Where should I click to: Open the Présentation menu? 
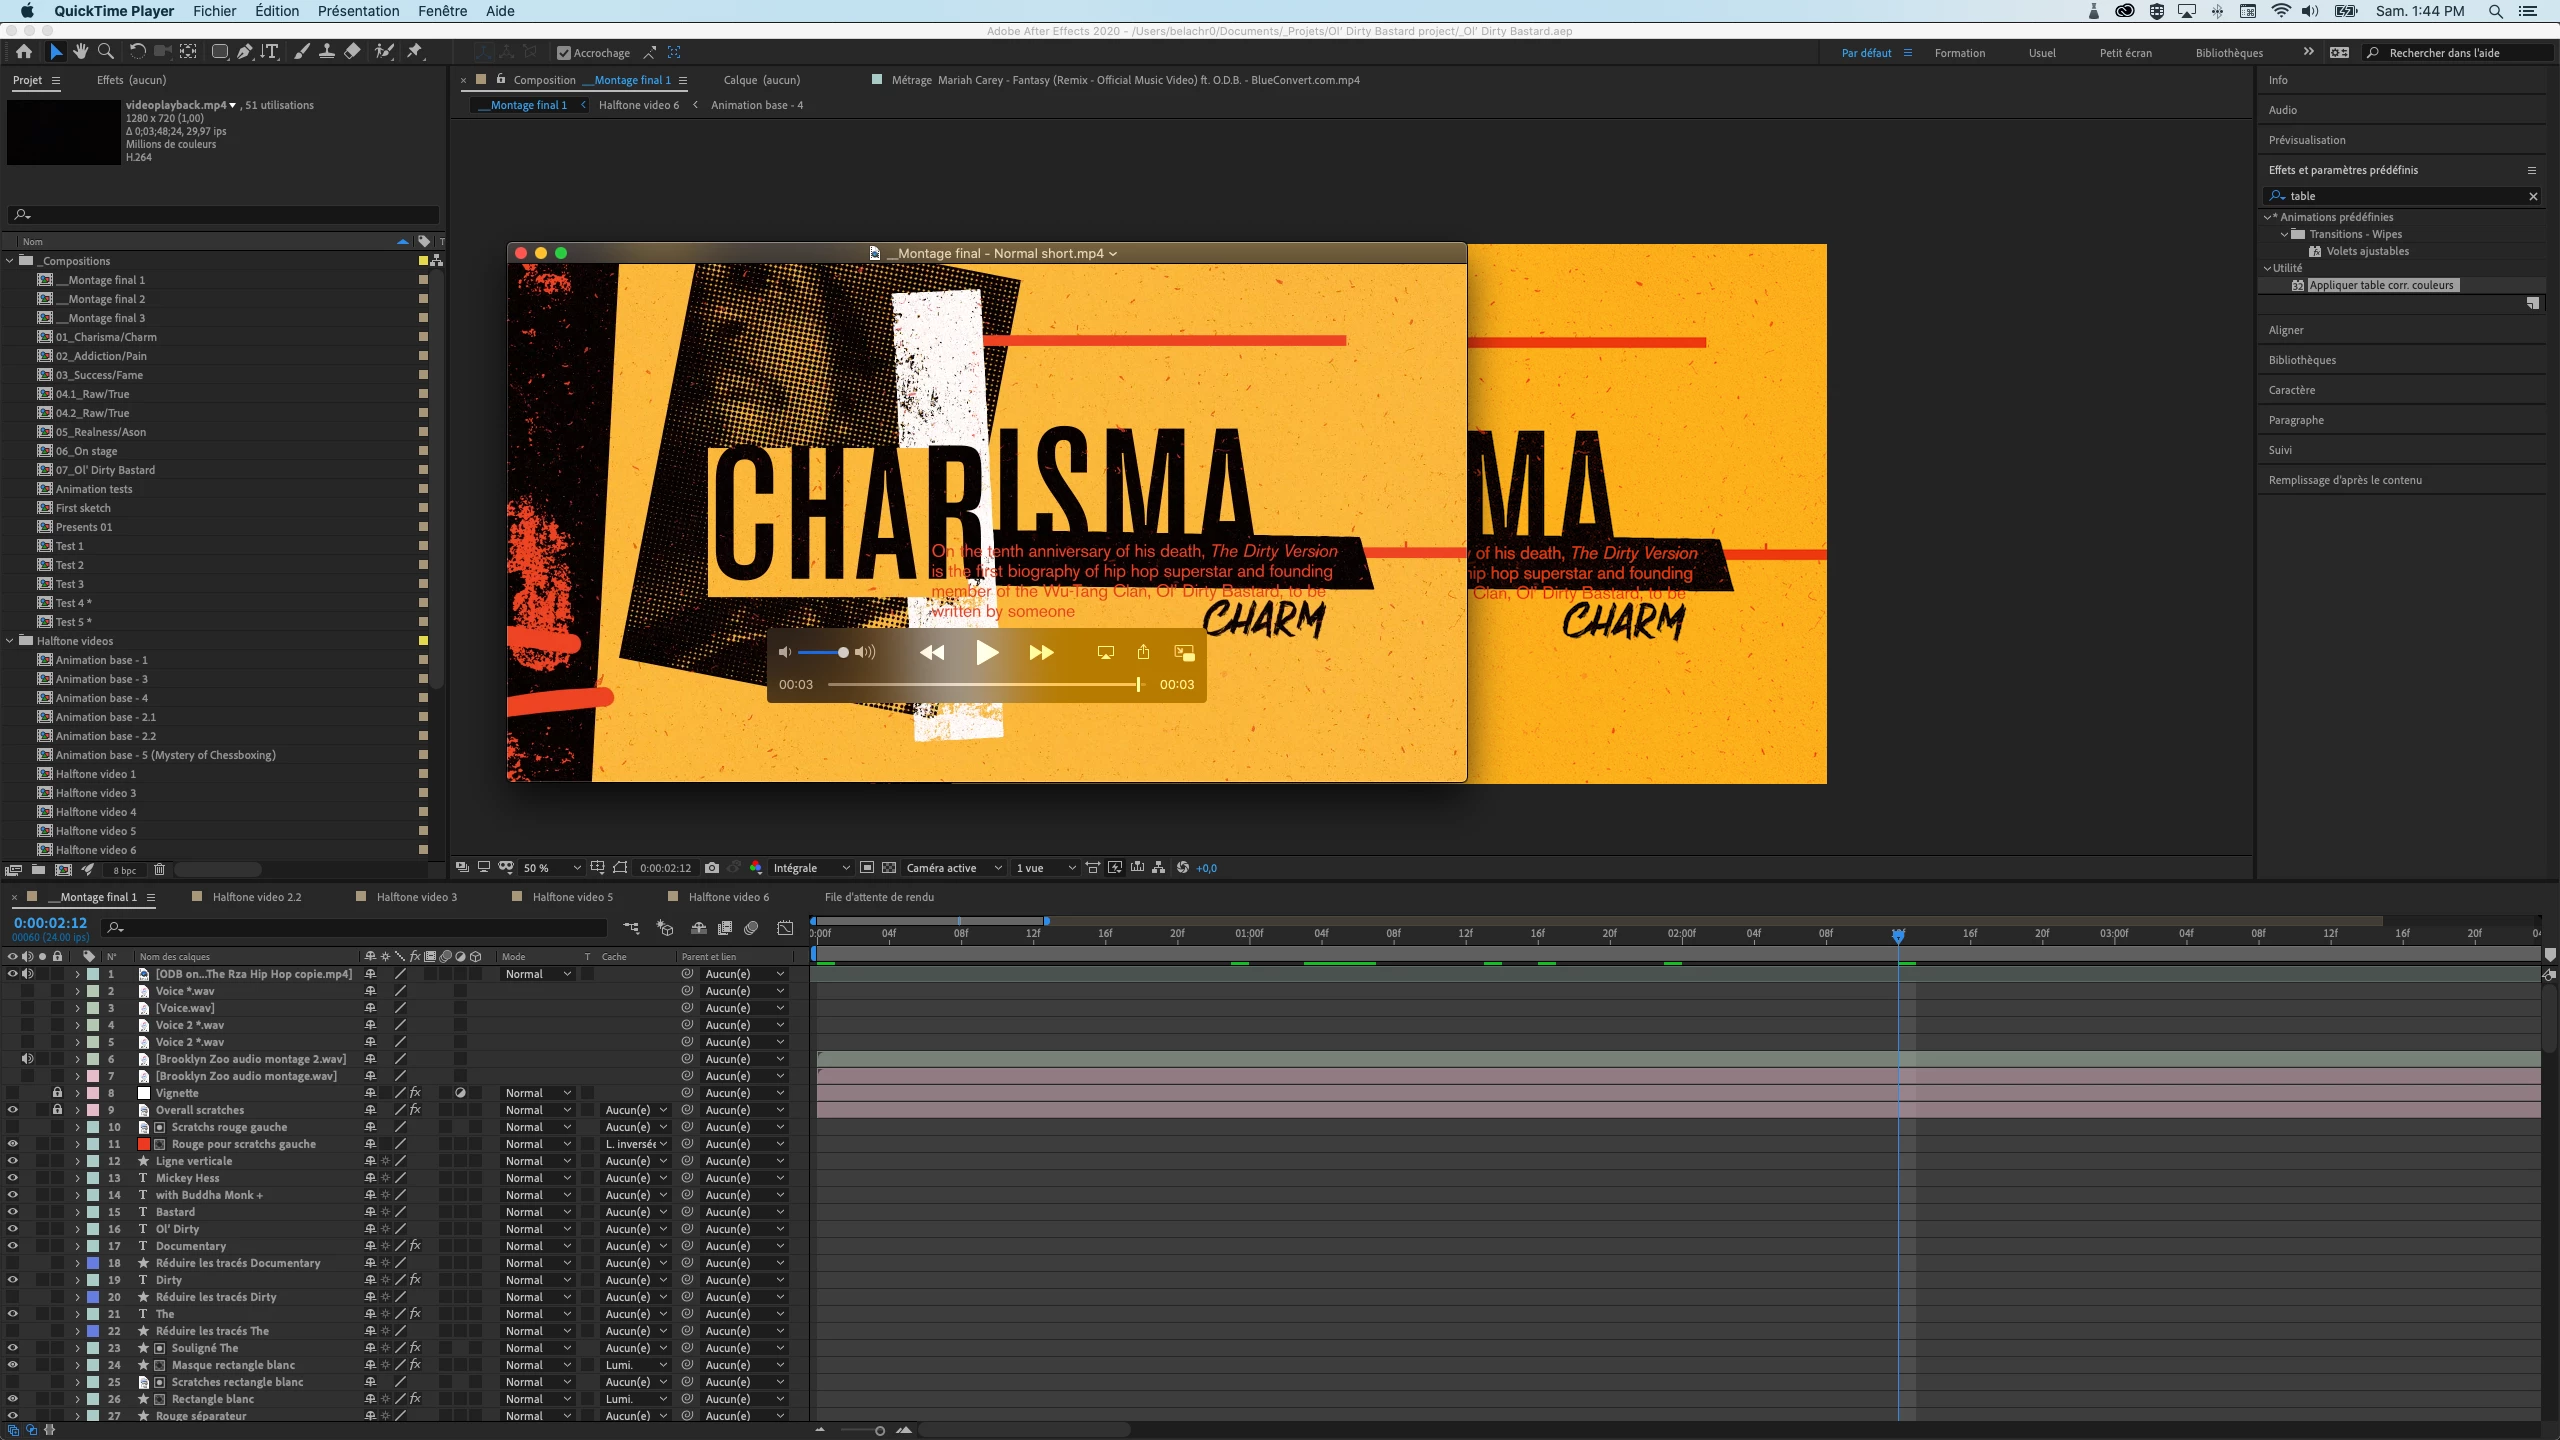pyautogui.click(x=358, y=11)
